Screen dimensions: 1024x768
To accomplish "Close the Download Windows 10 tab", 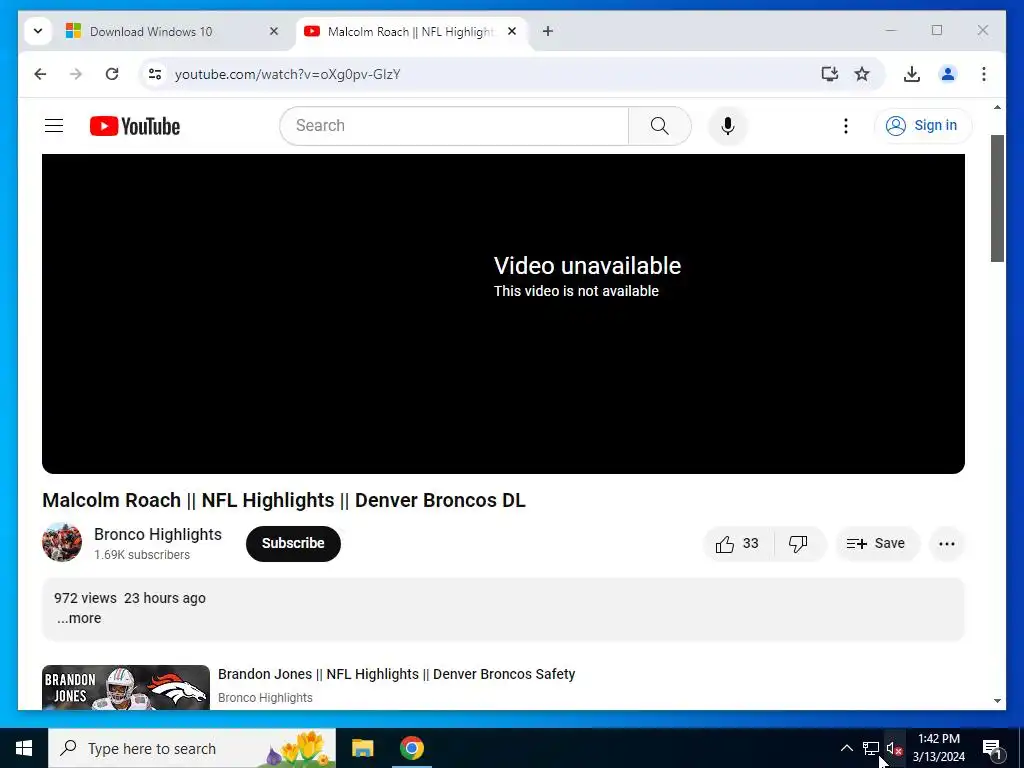I will click(274, 31).
